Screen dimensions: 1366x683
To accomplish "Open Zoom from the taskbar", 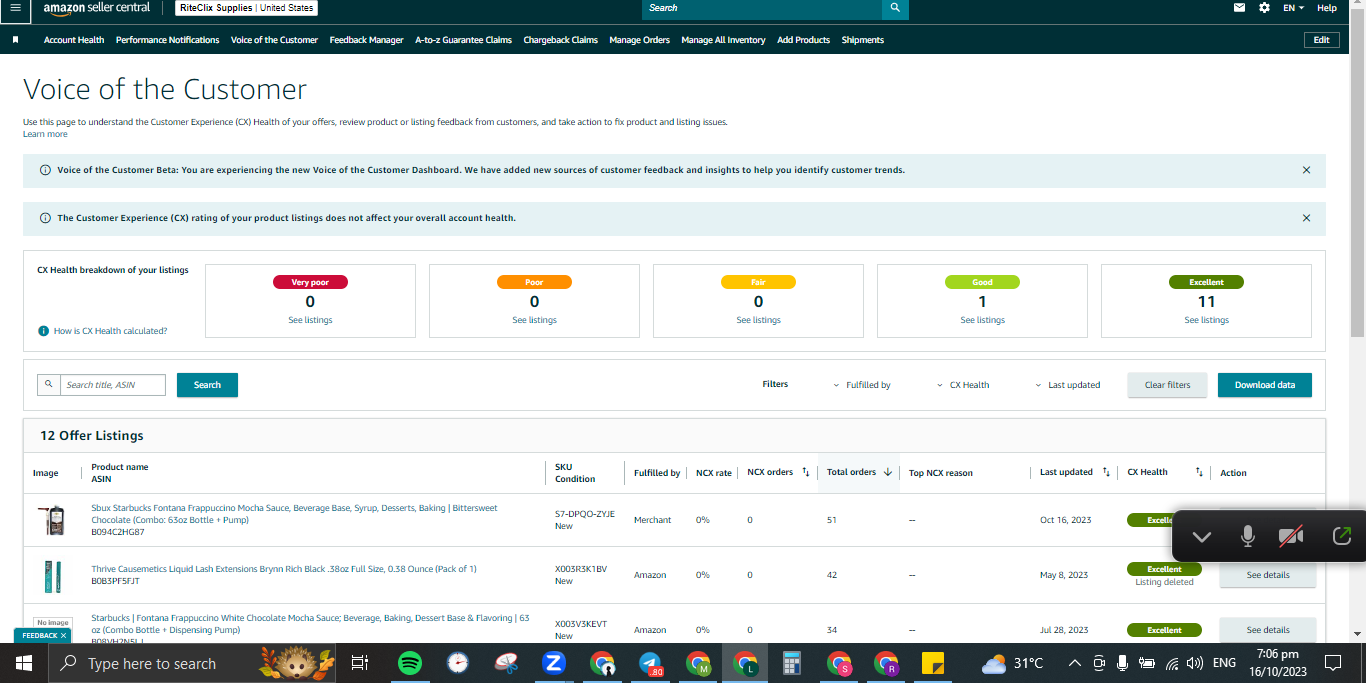I will click(554, 663).
